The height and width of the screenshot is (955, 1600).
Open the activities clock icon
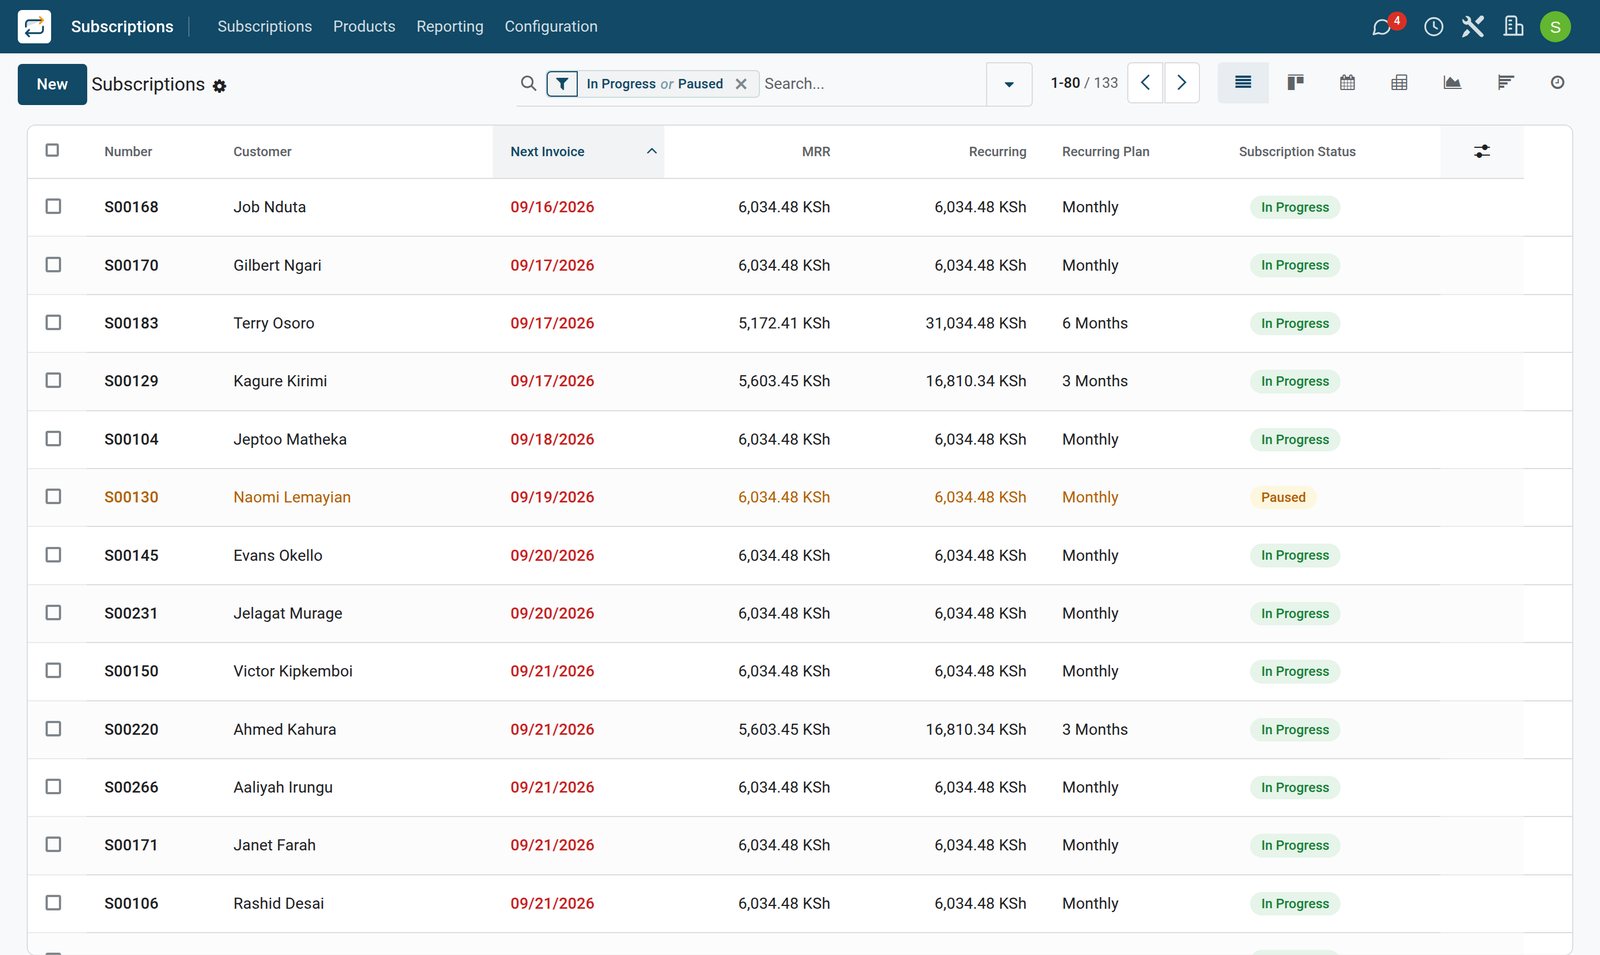1434,27
